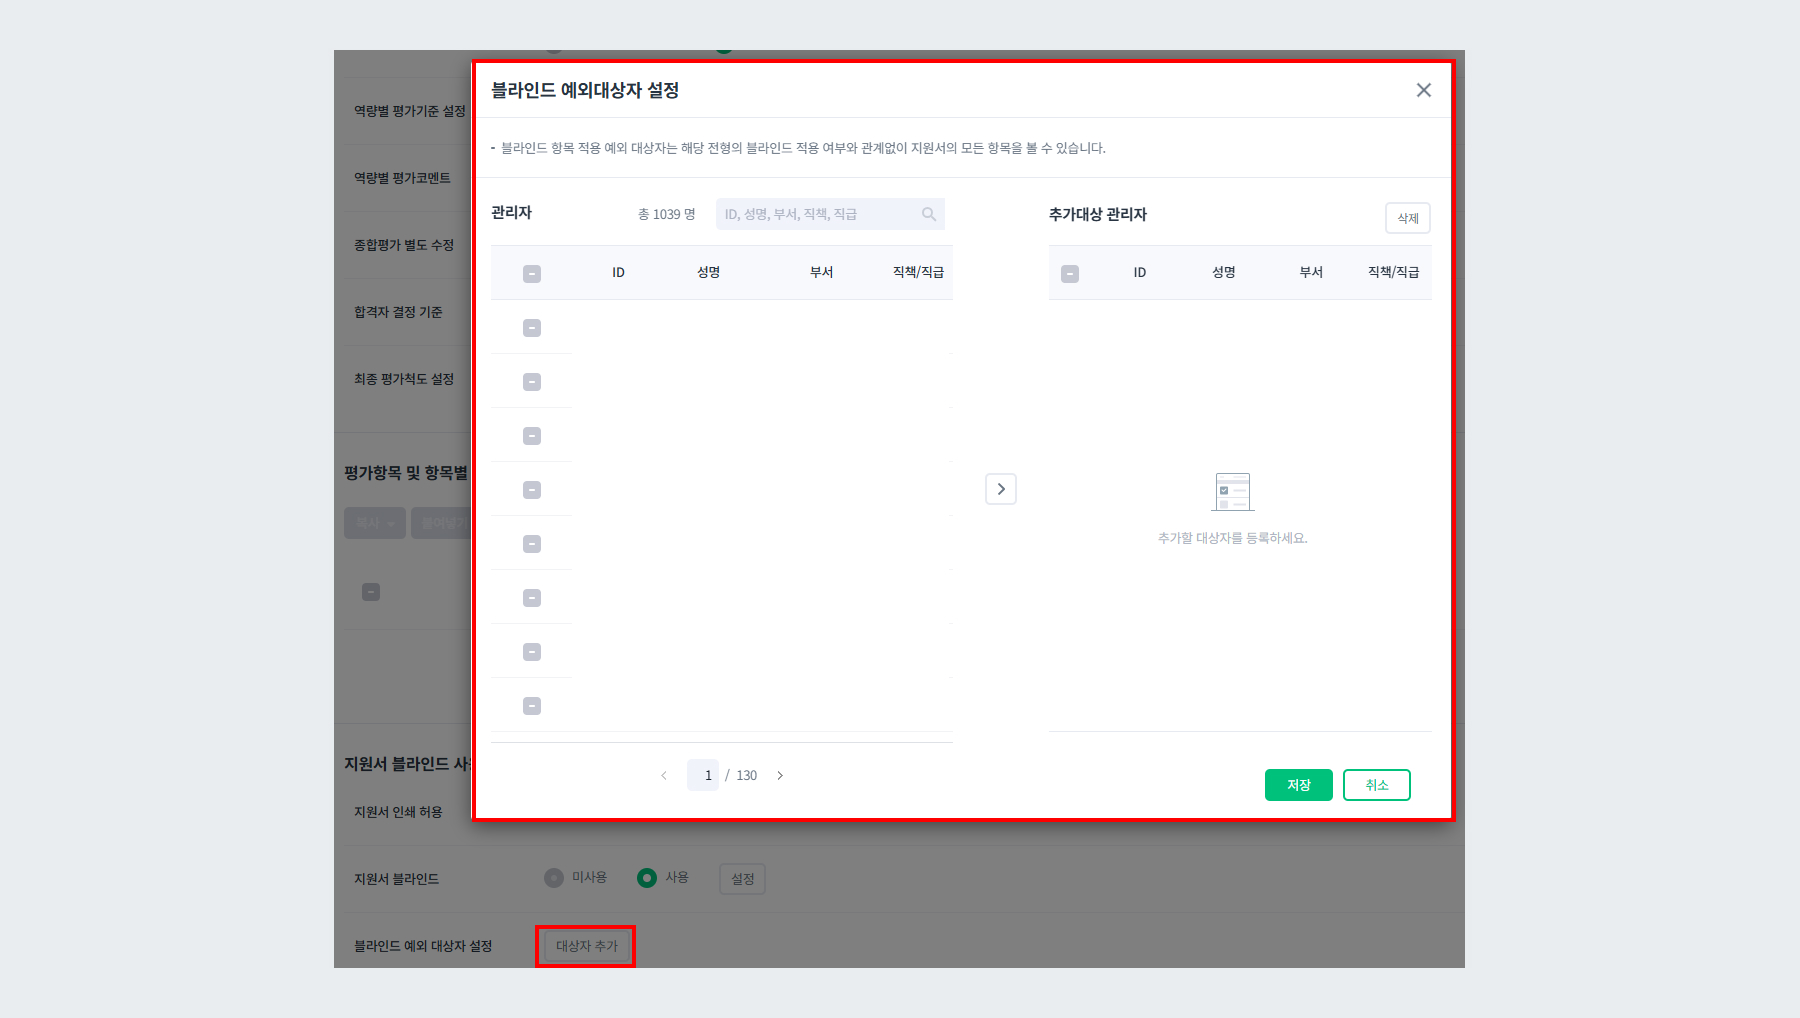Select all rows in the 추가대상 관리자 list
Screen dimensions: 1800x1018
(1070, 272)
